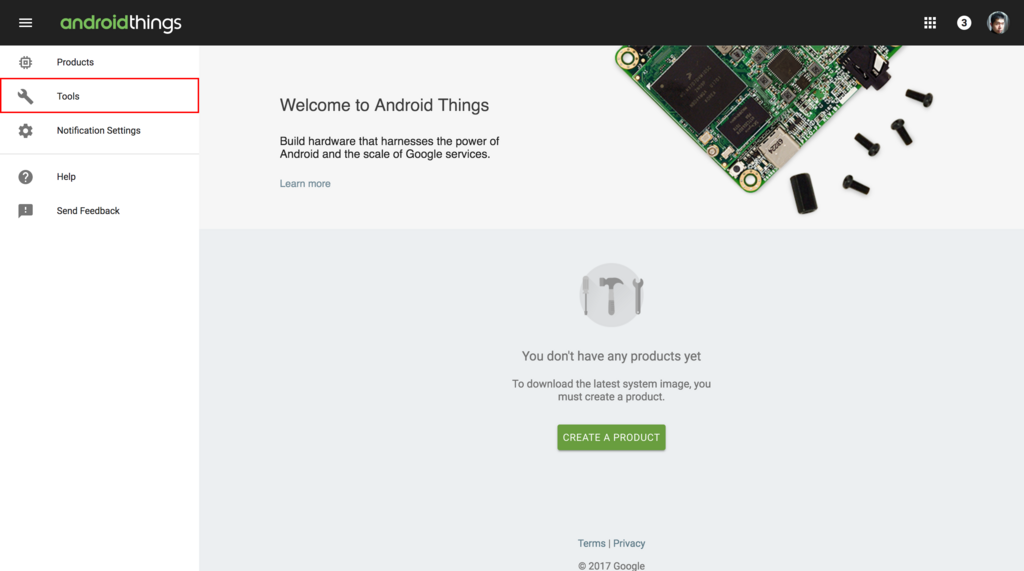Open the Terms link

pyautogui.click(x=591, y=543)
